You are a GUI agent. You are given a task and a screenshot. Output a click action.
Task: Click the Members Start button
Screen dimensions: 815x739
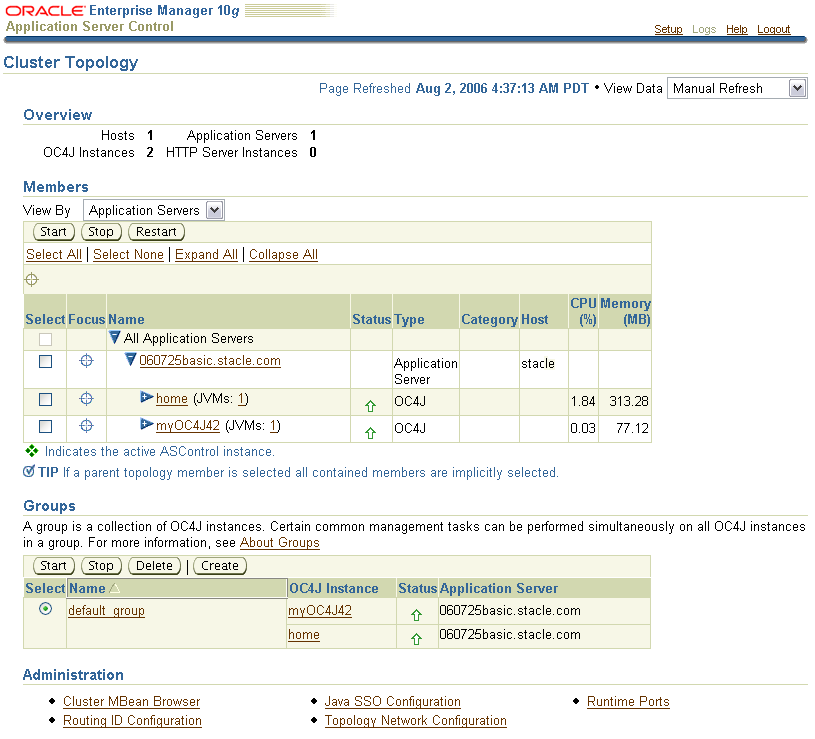point(54,232)
